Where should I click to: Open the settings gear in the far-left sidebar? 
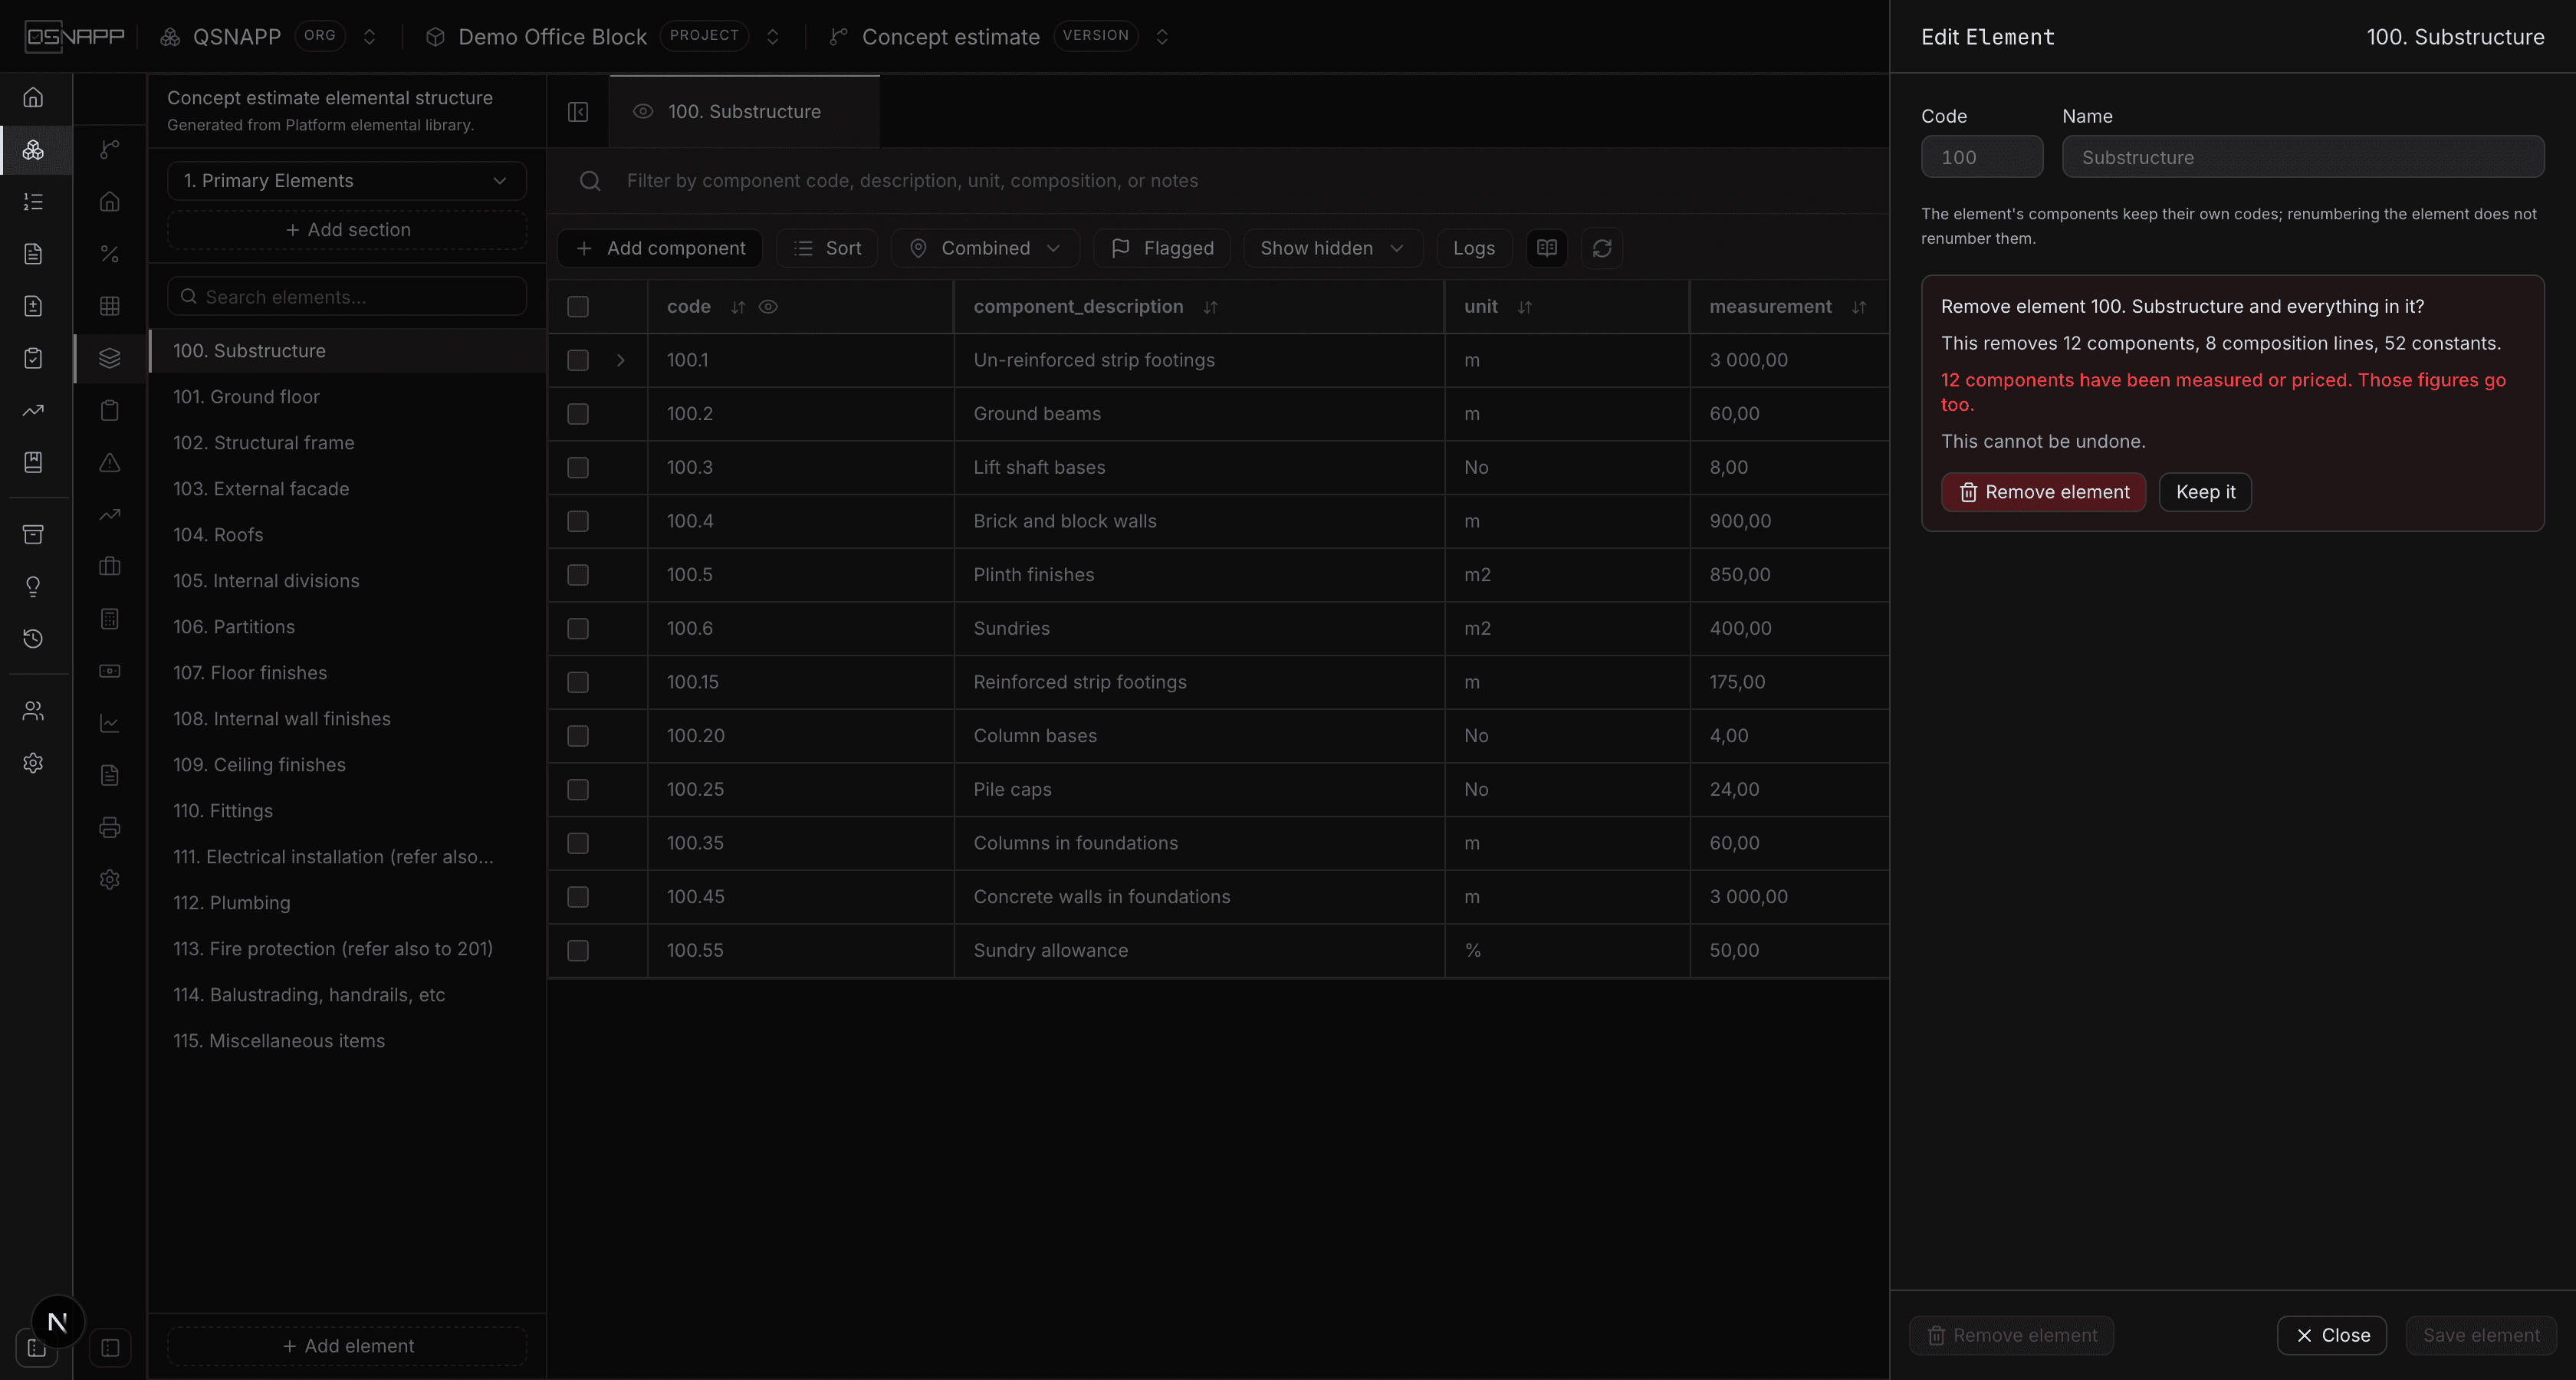pyautogui.click(x=33, y=763)
